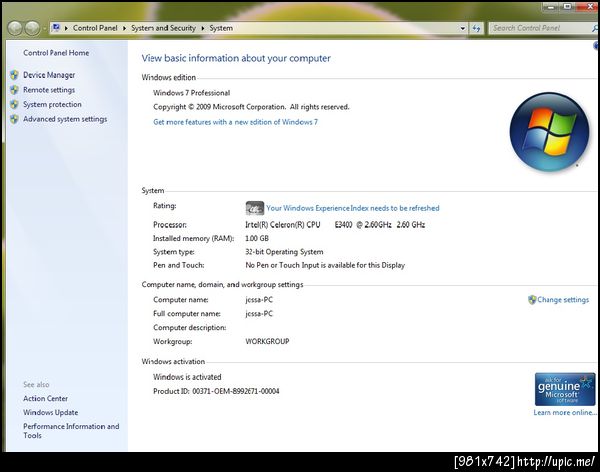Click shield icon beside Remote settings

(x=14, y=90)
